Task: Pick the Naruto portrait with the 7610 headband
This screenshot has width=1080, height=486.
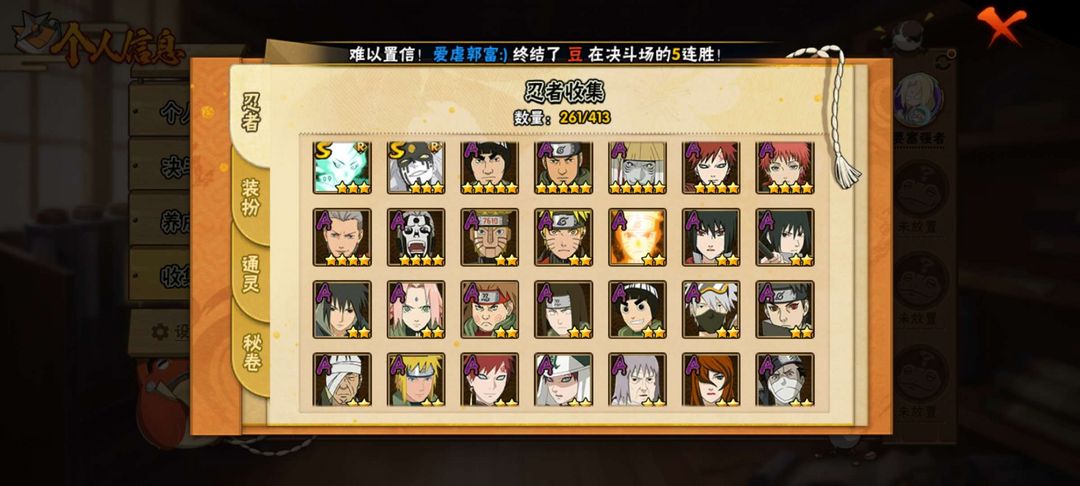Action: click(490, 237)
